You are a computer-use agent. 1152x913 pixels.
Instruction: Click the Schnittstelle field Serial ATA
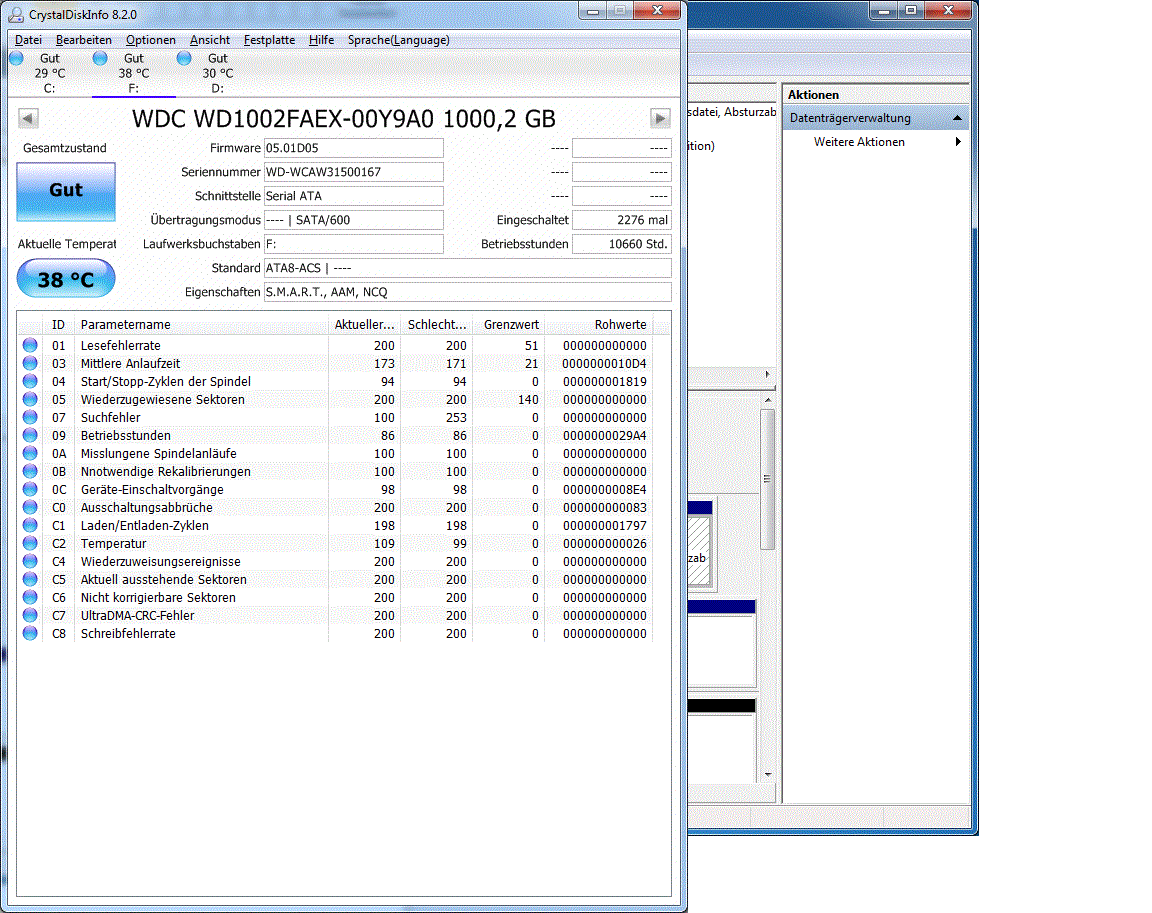[353, 196]
